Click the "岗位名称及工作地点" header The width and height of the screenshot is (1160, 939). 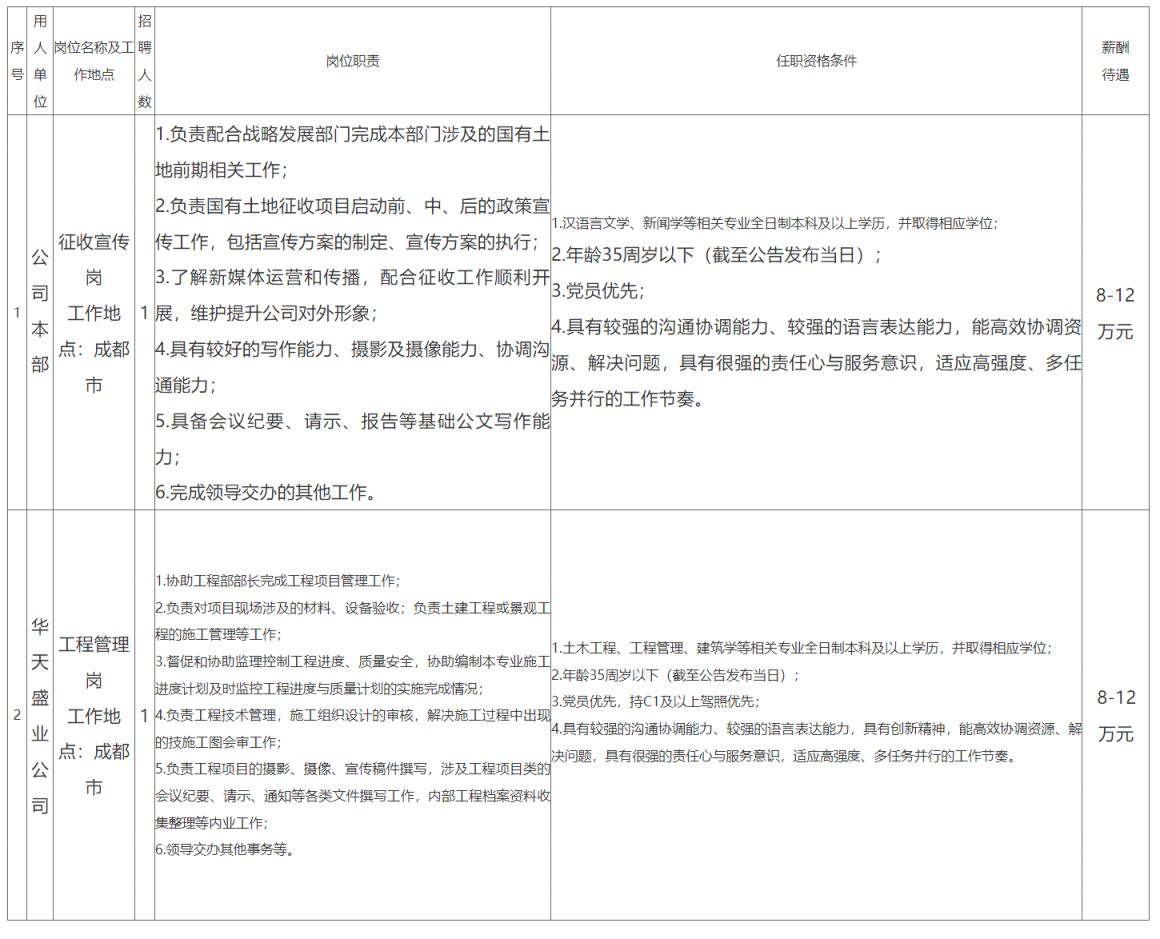coord(94,61)
